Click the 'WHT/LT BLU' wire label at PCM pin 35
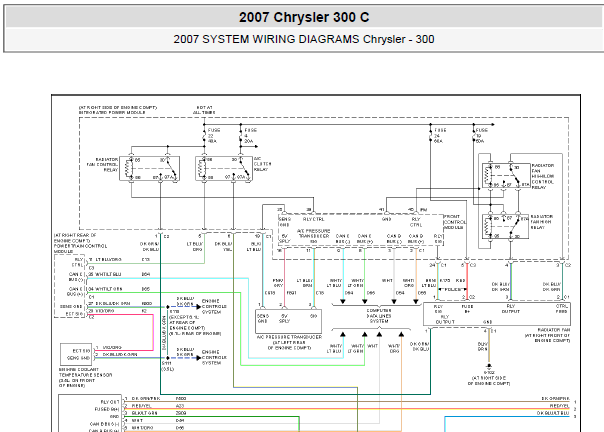Image resolution: width=604 pixels, height=432 pixels. 108,274
